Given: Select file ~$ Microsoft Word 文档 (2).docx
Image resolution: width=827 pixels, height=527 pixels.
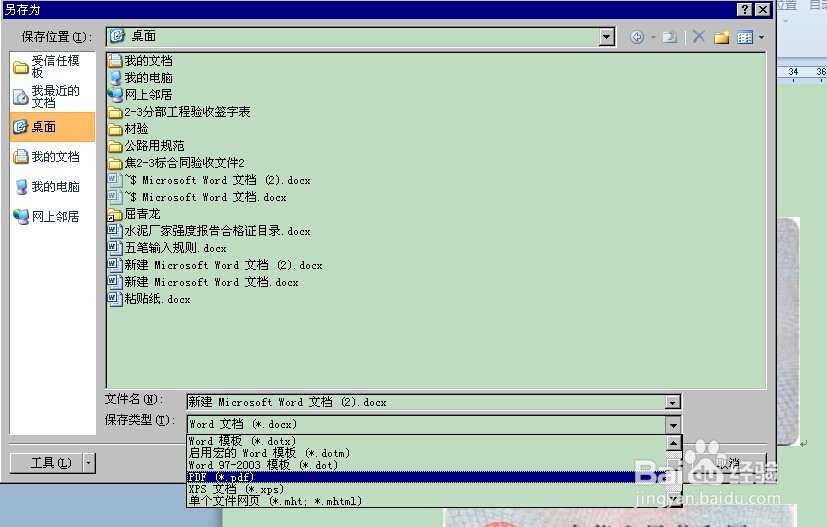Looking at the screenshot, I should coord(209,180).
